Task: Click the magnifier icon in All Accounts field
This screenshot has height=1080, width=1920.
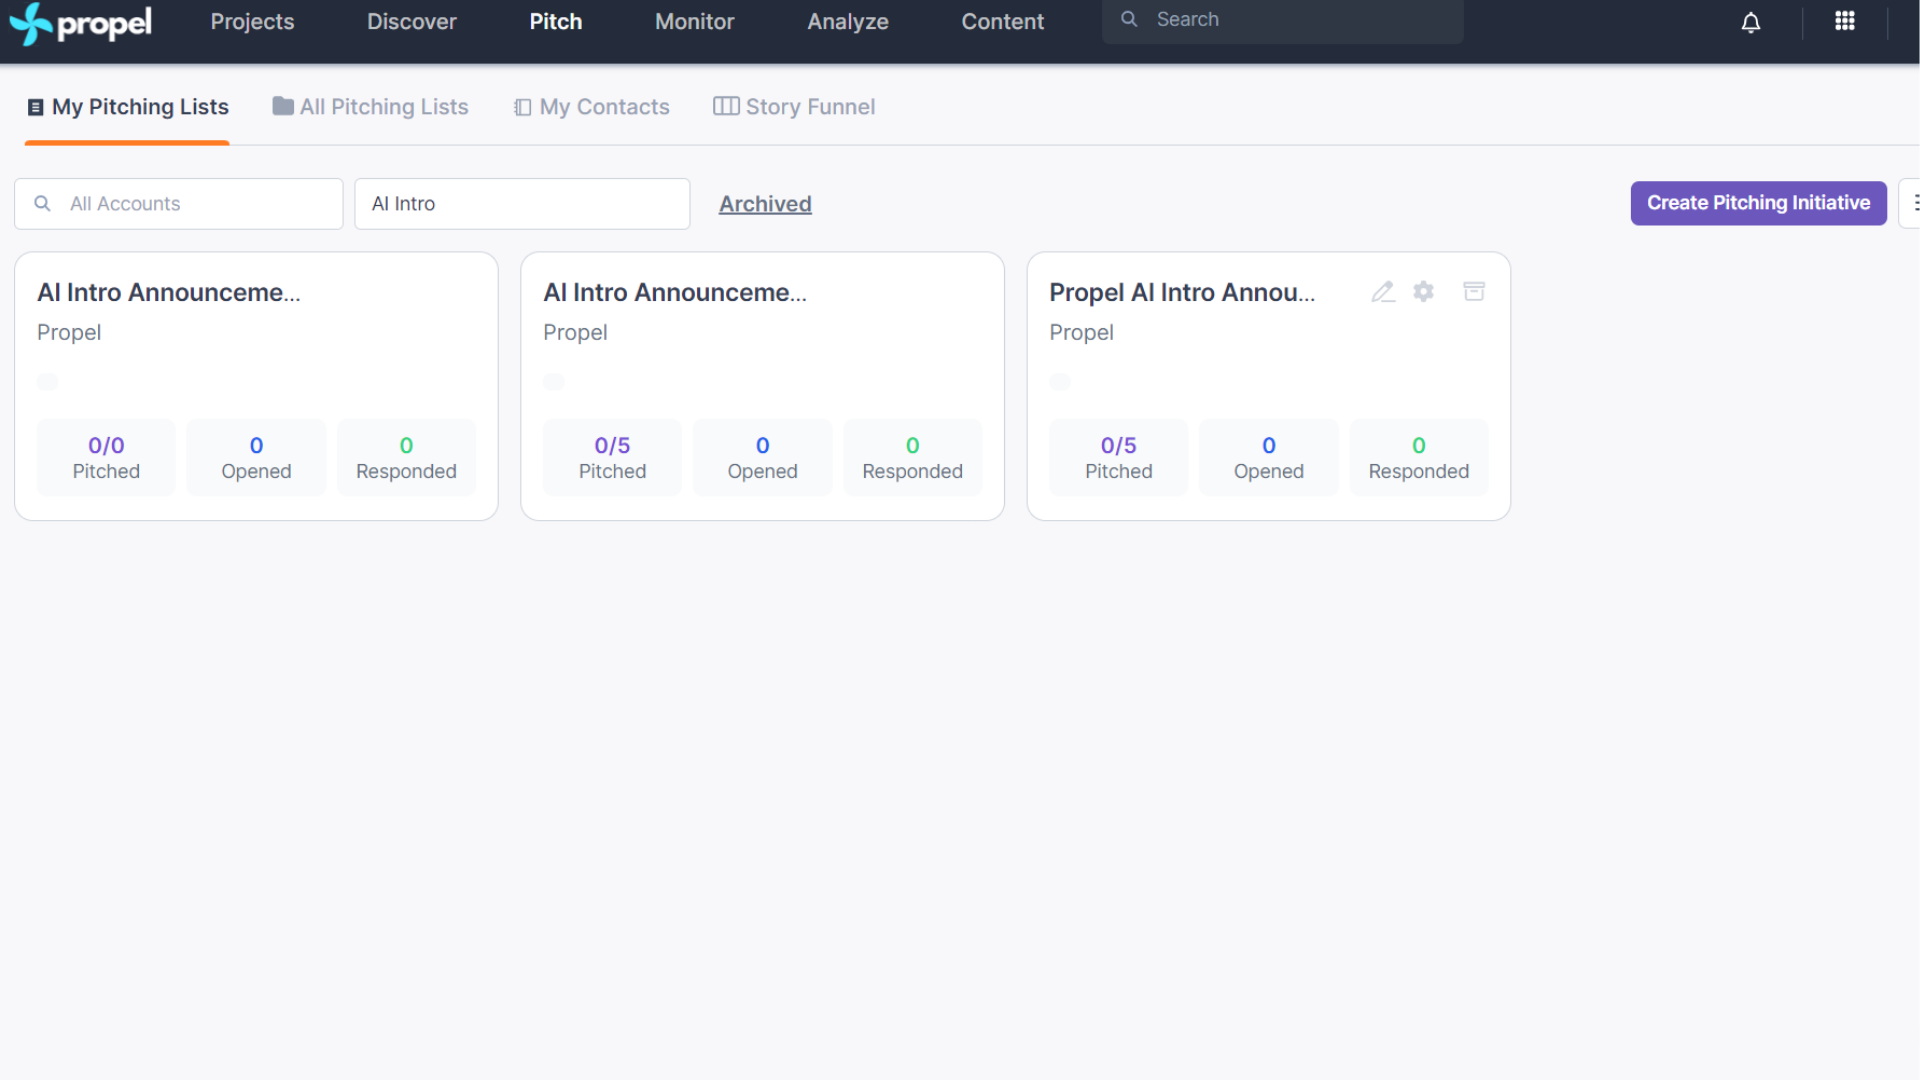Action: click(x=42, y=203)
